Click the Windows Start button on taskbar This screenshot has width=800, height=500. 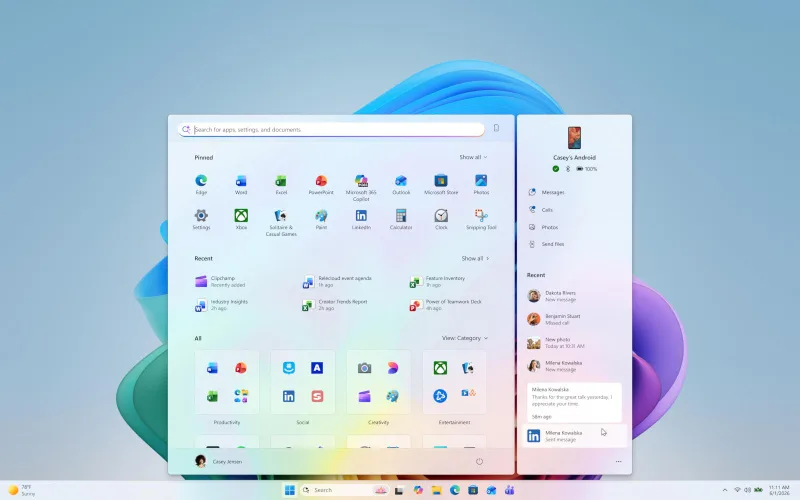click(289, 490)
